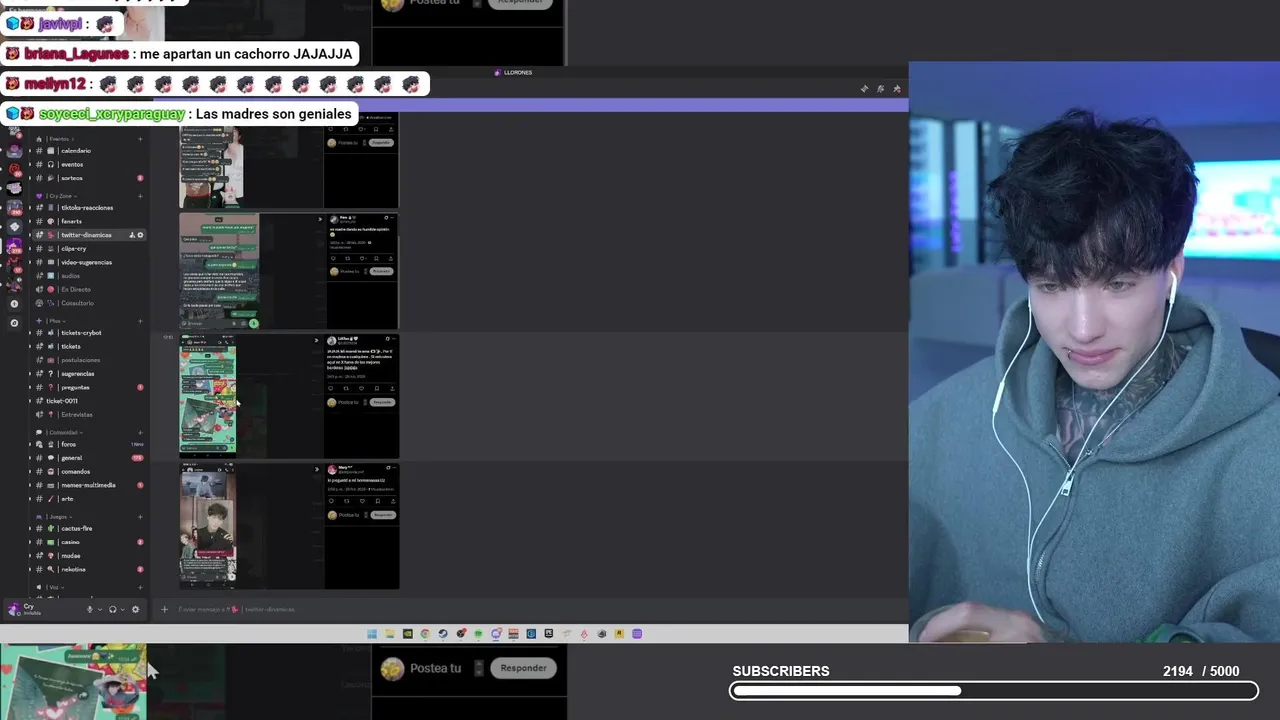Open Spotify from the taskbar
This screenshot has height=720, width=1280.
(x=478, y=634)
